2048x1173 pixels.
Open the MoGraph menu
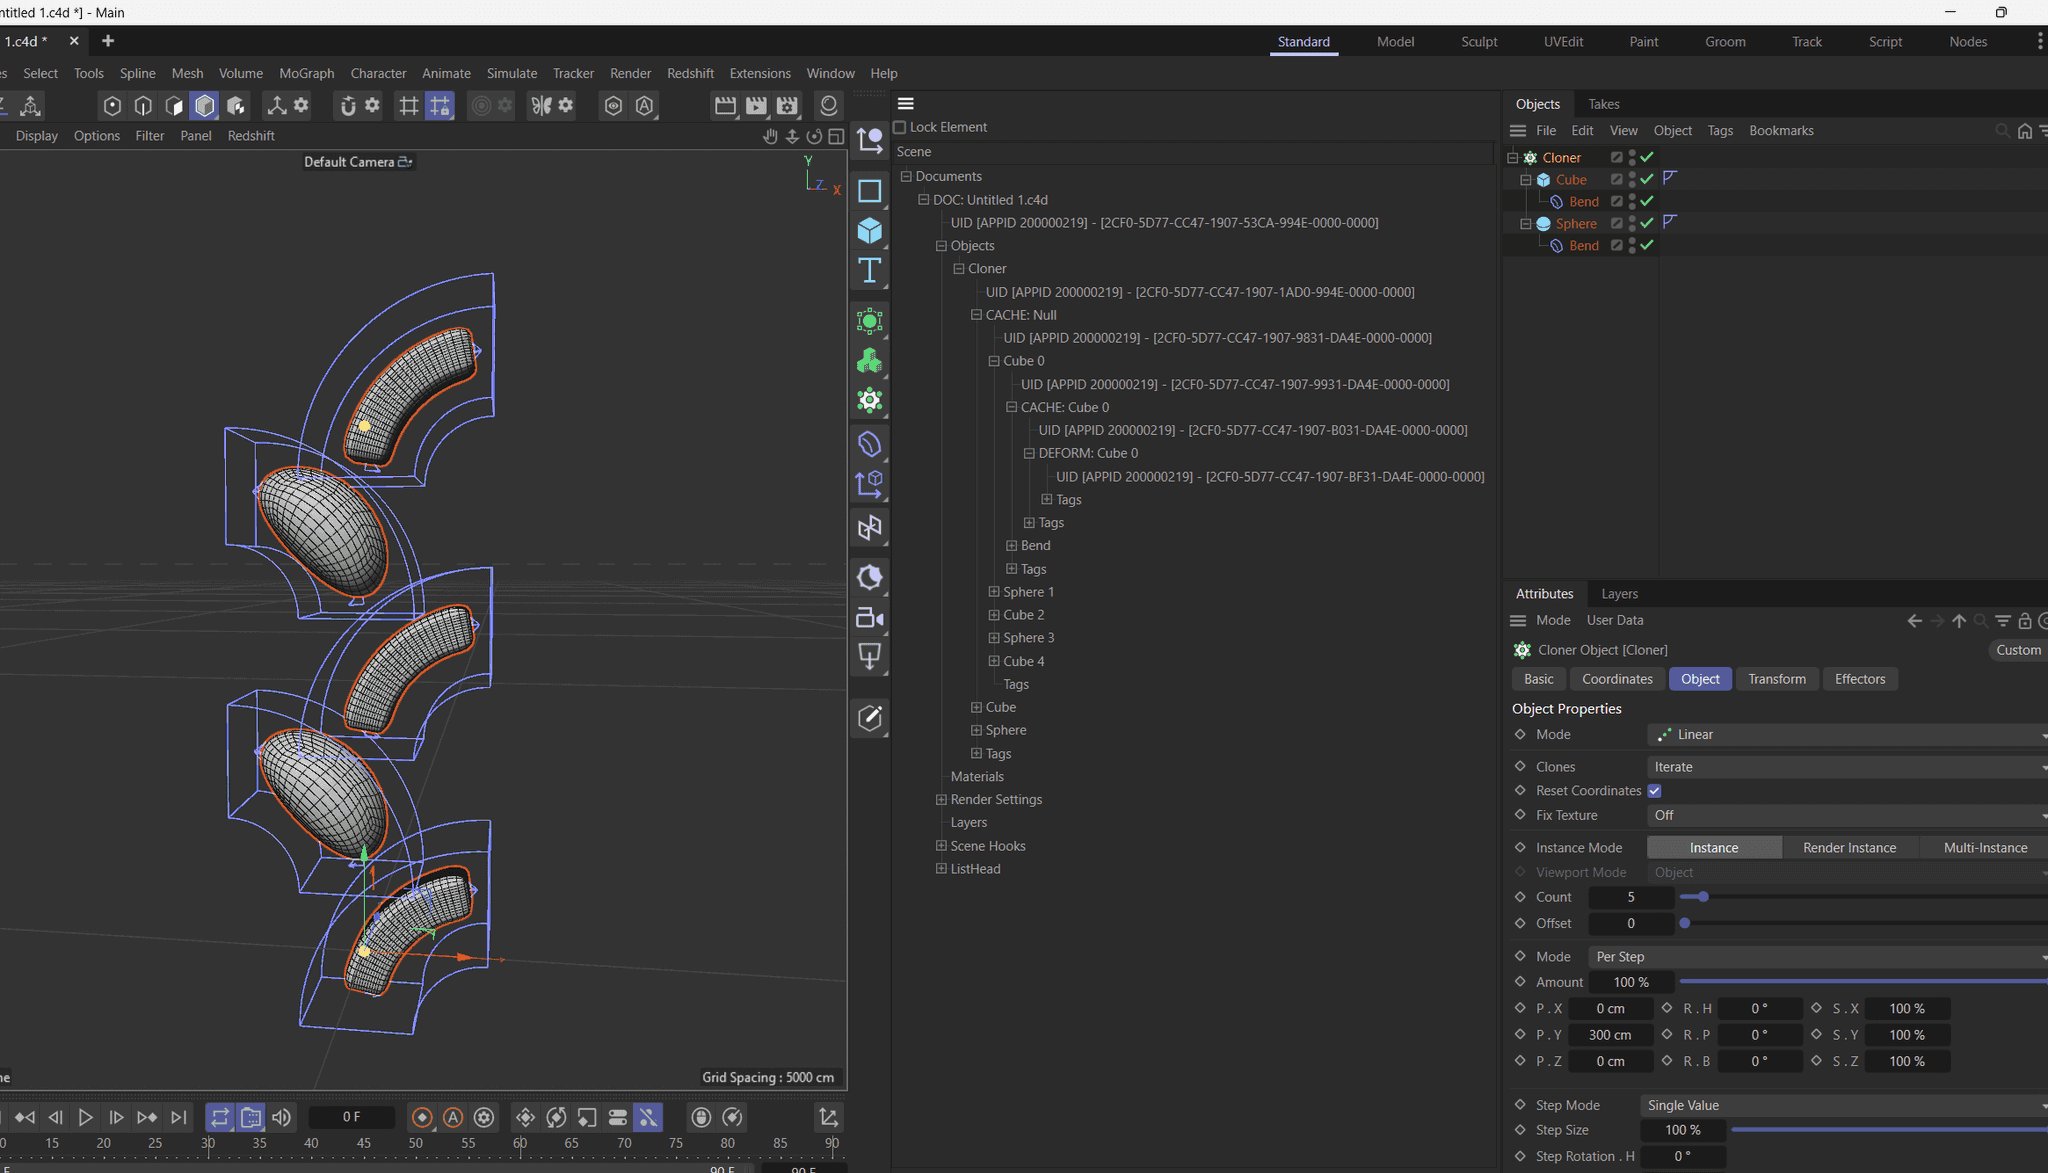click(x=306, y=73)
